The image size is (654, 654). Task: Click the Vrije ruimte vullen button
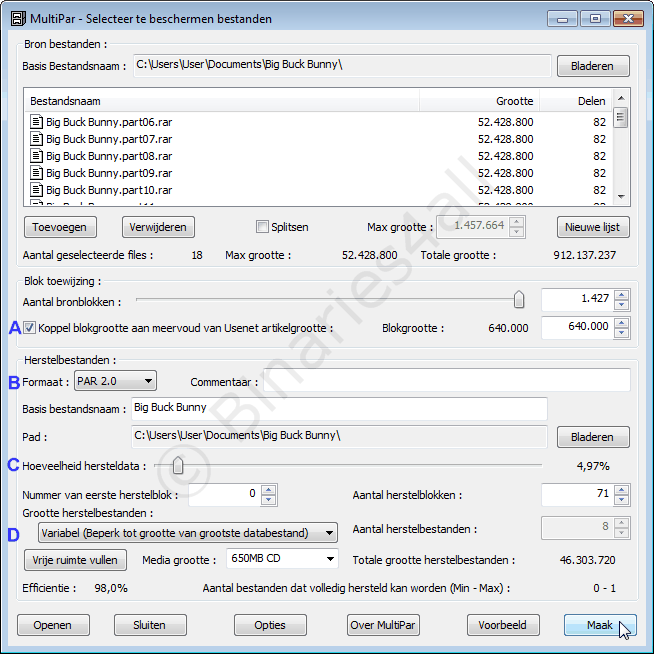(75, 560)
